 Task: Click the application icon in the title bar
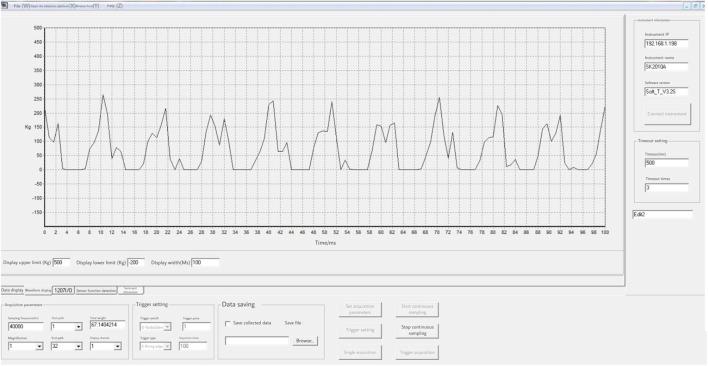[x=4, y=6]
